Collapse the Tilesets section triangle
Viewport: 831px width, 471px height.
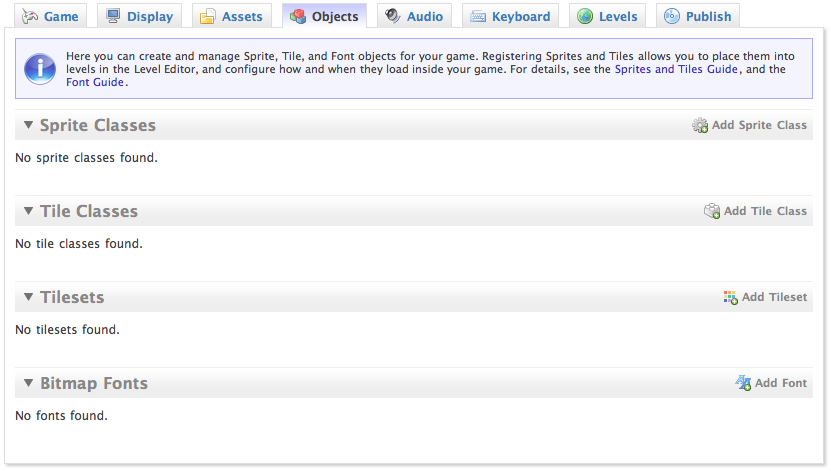[28, 298]
